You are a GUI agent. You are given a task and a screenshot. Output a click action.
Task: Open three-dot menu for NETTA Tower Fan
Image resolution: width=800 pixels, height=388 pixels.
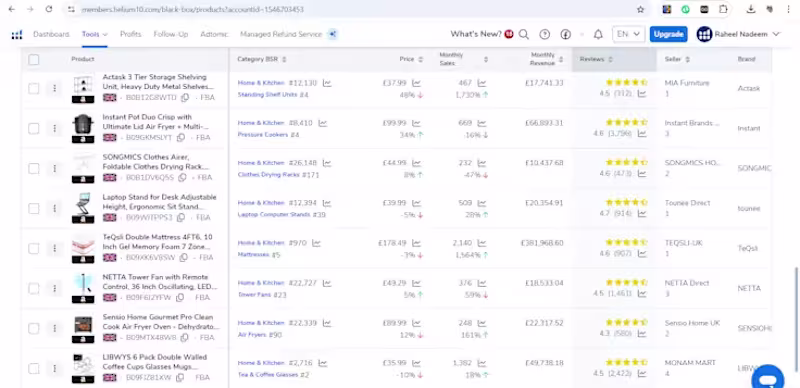point(54,288)
